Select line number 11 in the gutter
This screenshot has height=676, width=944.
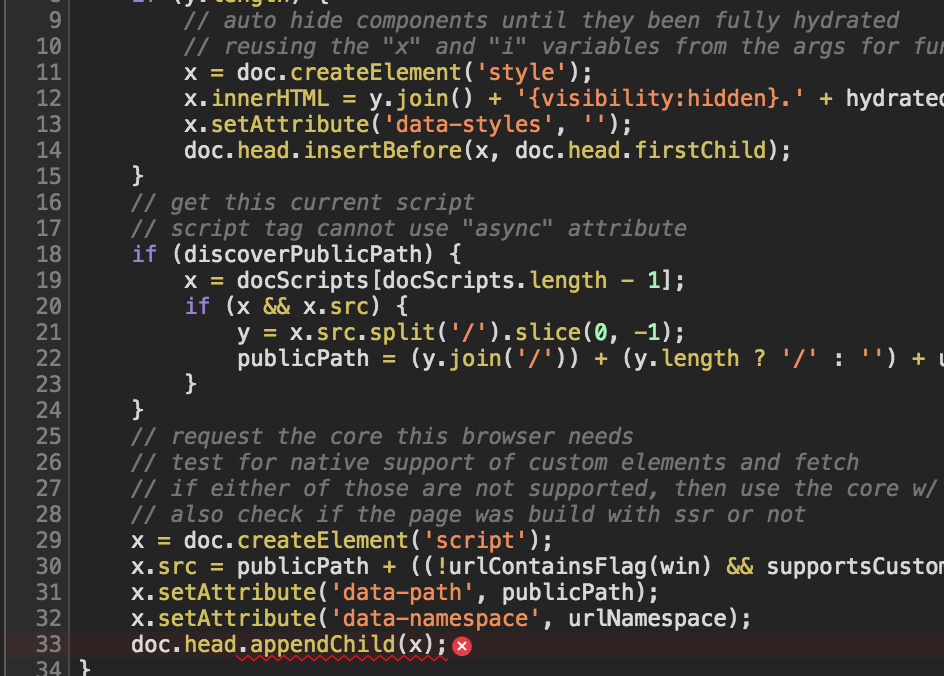click(49, 72)
